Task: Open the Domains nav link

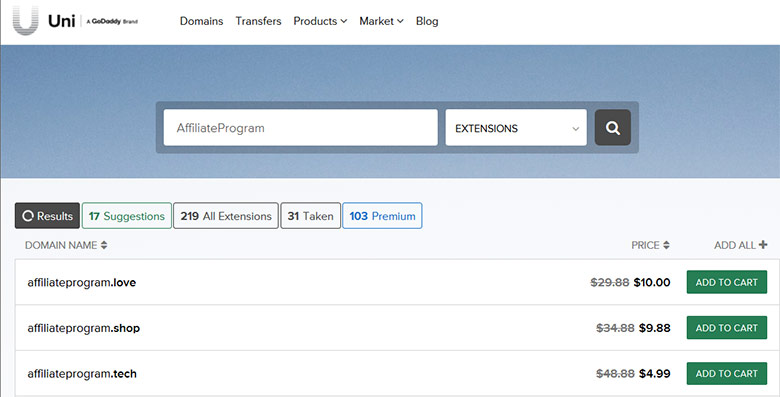Action: (x=201, y=21)
